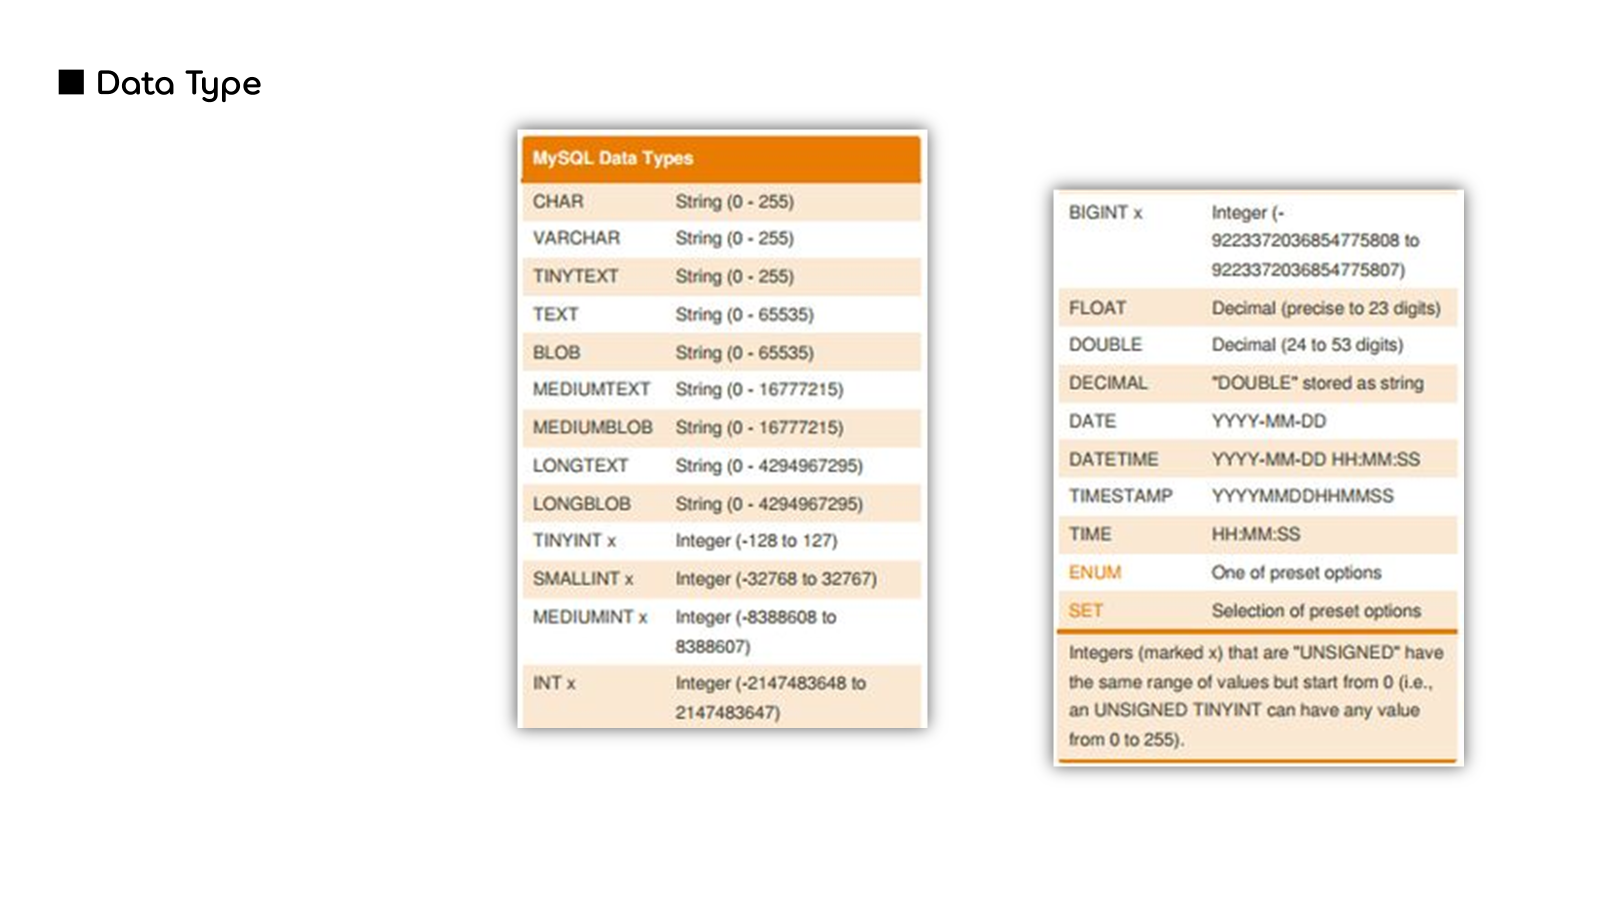Select 'YYYYMMDDHHMMSS' format text
1600x900 pixels.
1302,495
